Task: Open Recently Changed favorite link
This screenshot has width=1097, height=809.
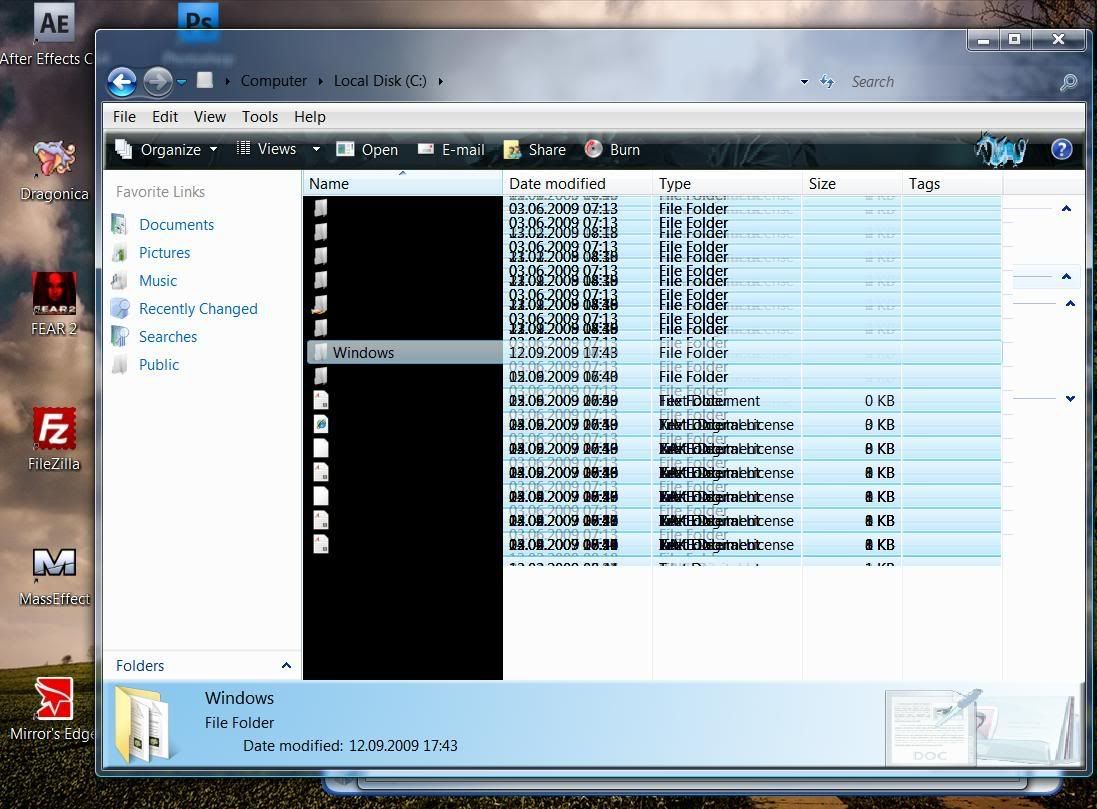Action: [x=198, y=309]
